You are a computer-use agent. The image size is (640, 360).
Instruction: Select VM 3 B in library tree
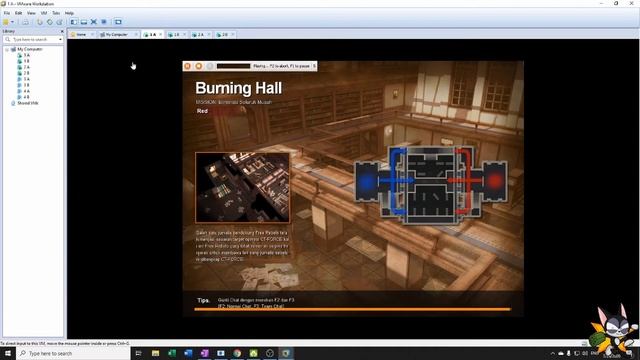click(23, 85)
